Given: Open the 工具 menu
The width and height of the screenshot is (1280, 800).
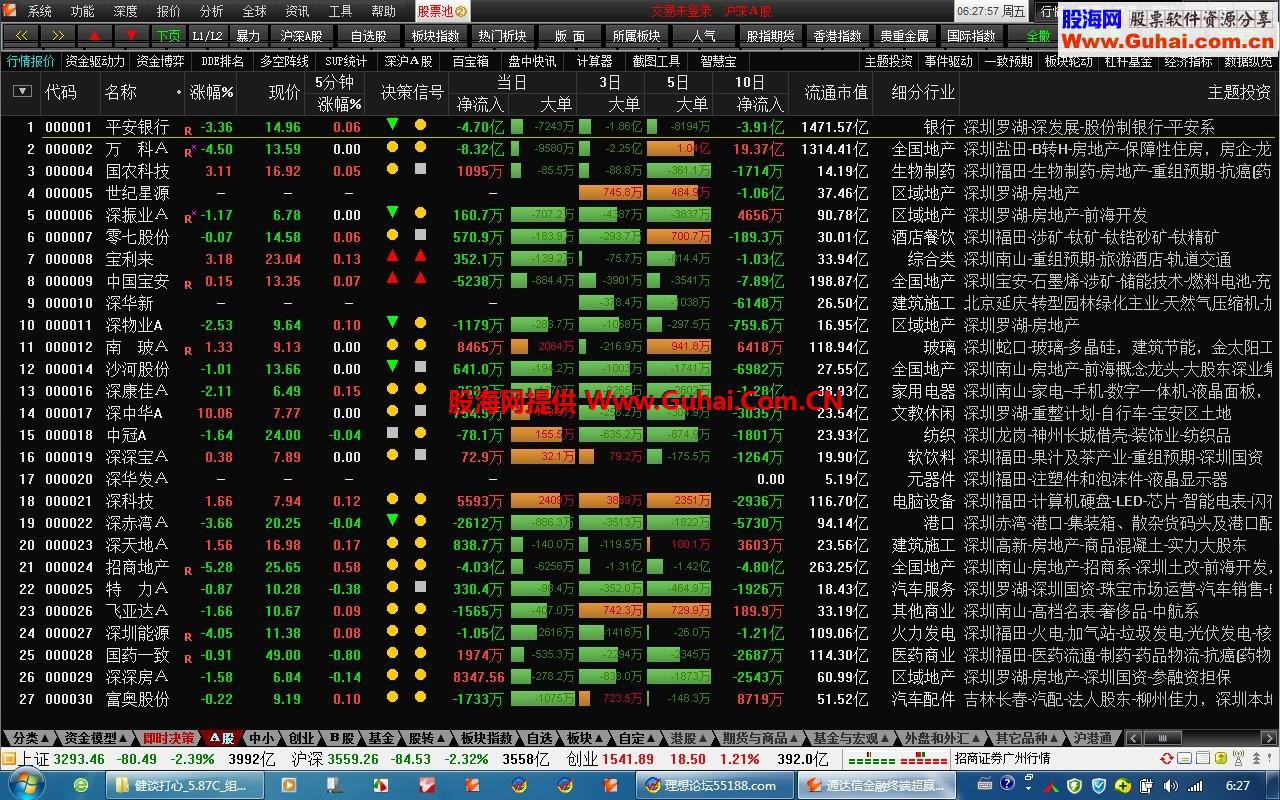Looking at the screenshot, I should click(x=340, y=11).
